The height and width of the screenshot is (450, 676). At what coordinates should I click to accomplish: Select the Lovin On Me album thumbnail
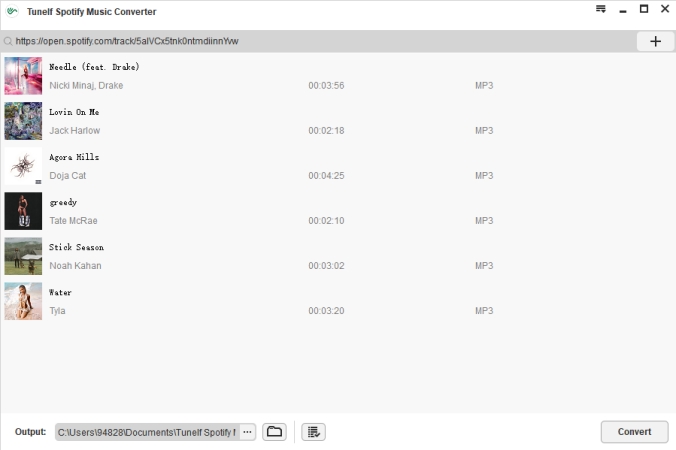pos(23,121)
